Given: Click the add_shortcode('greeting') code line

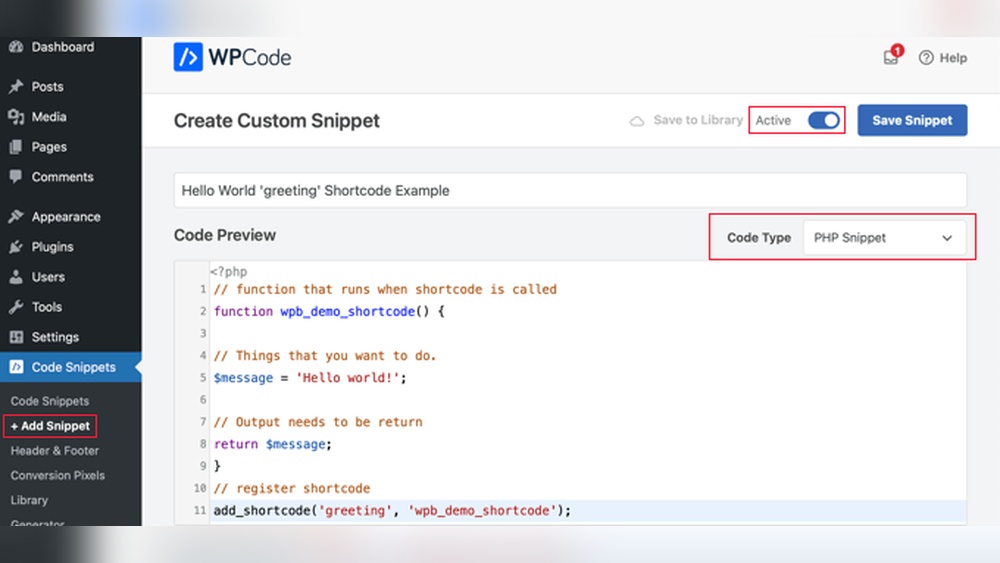Looking at the screenshot, I should pyautogui.click(x=392, y=510).
